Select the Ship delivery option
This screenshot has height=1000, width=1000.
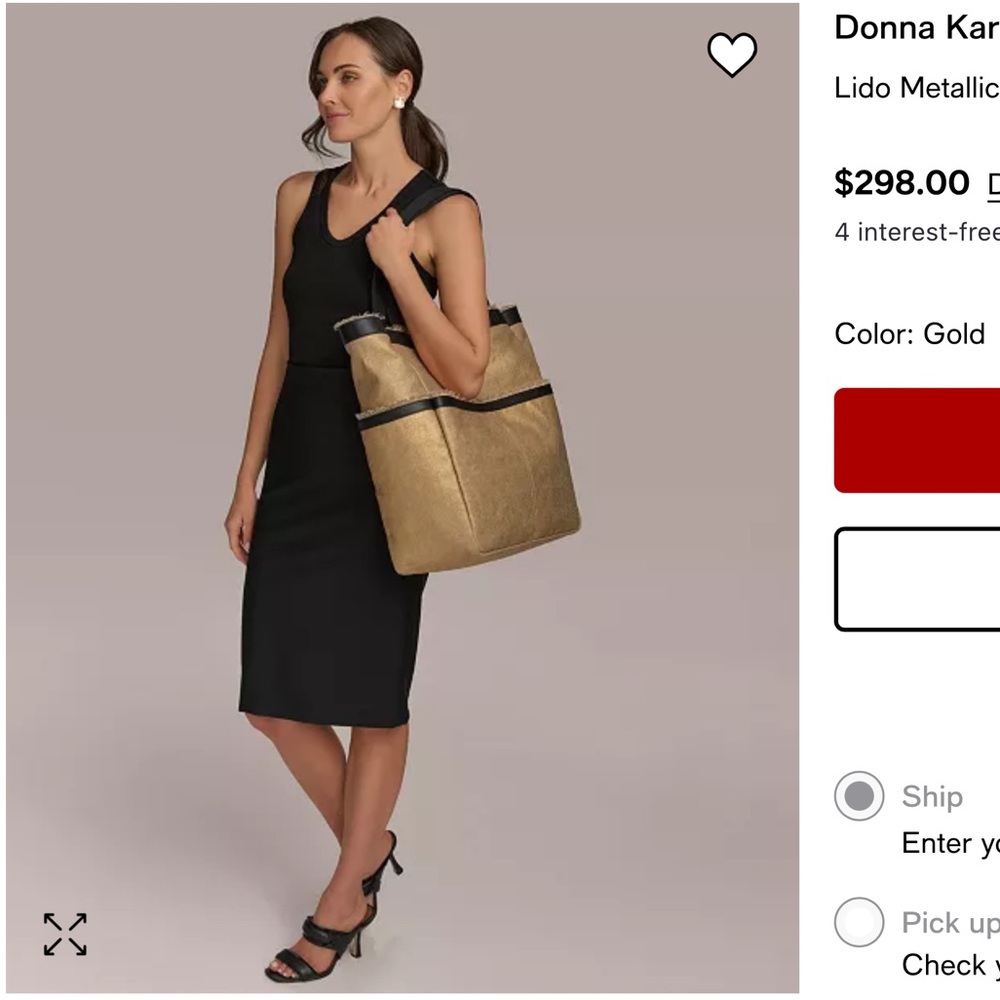point(858,797)
